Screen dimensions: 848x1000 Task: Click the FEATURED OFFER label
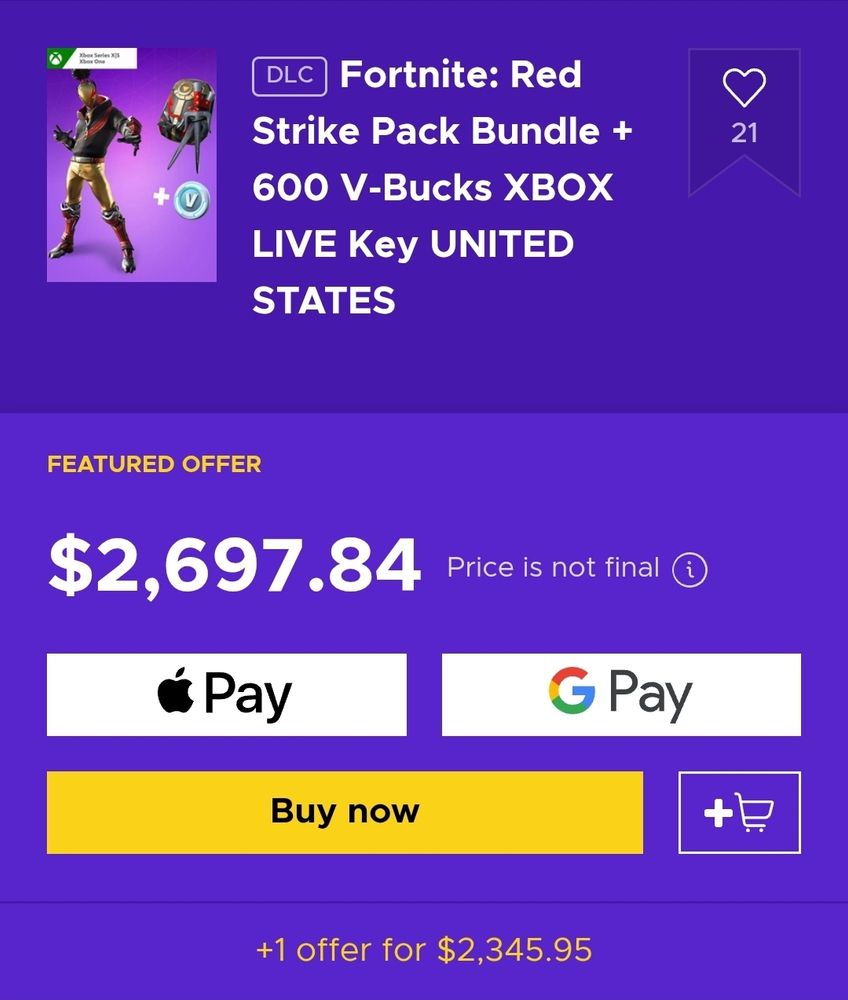click(x=154, y=464)
